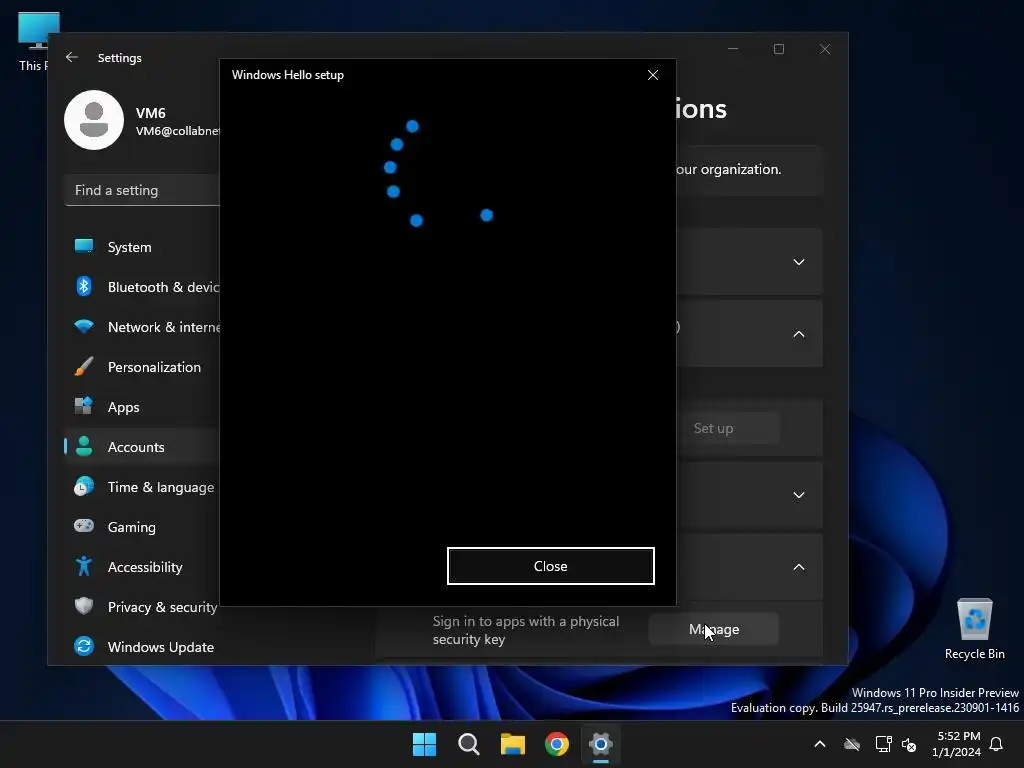Click the dimmed Set up button
1024x768 pixels.
(714, 428)
